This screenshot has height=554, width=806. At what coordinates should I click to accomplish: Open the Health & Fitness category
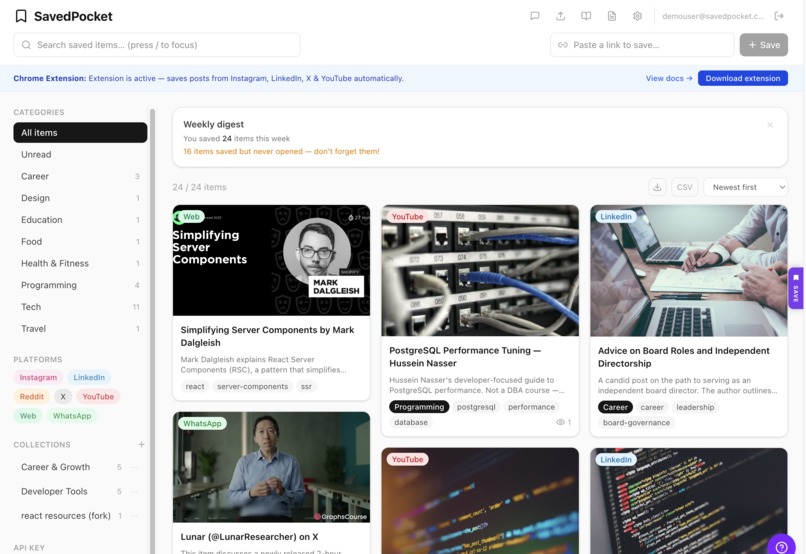[80, 263]
